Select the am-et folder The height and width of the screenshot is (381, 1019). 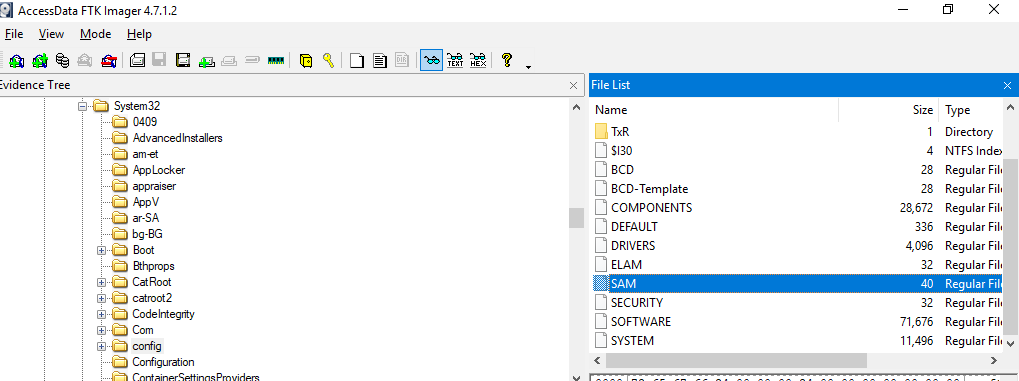pos(145,154)
